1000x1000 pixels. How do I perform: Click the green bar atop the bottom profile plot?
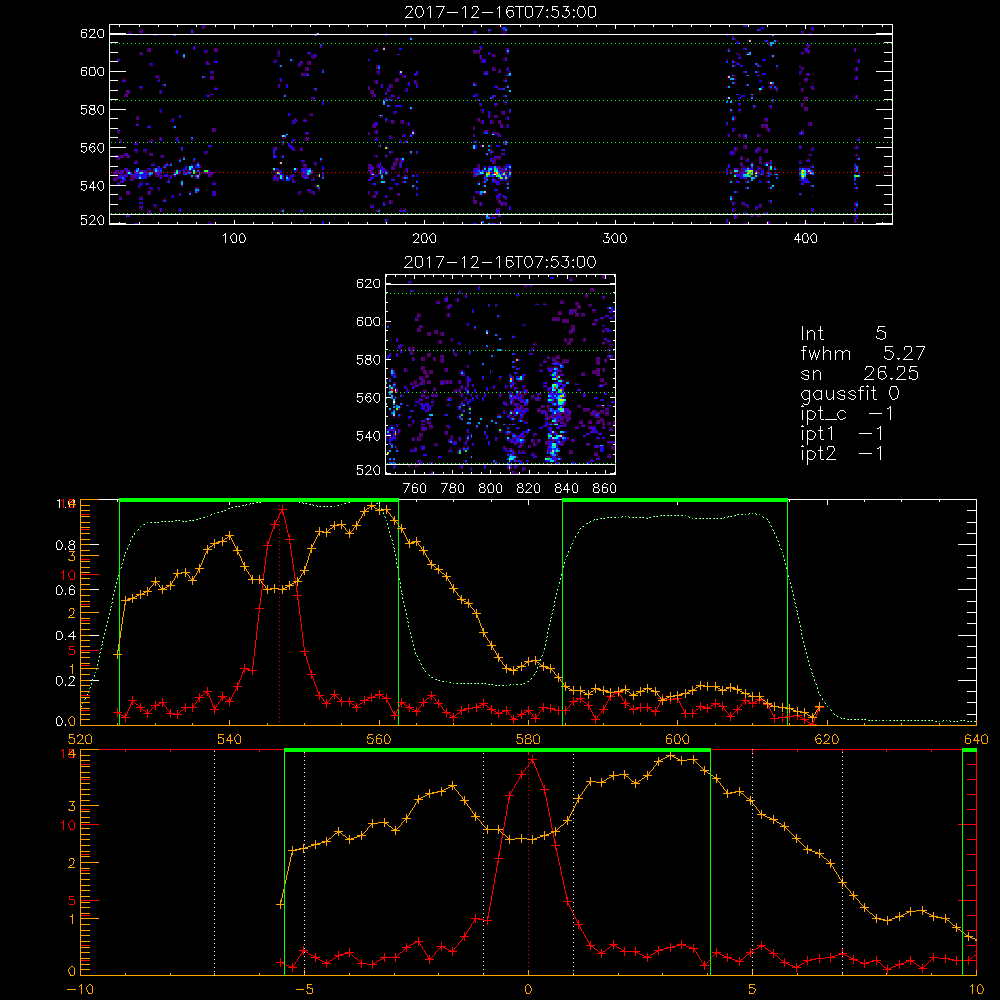pos(497,751)
